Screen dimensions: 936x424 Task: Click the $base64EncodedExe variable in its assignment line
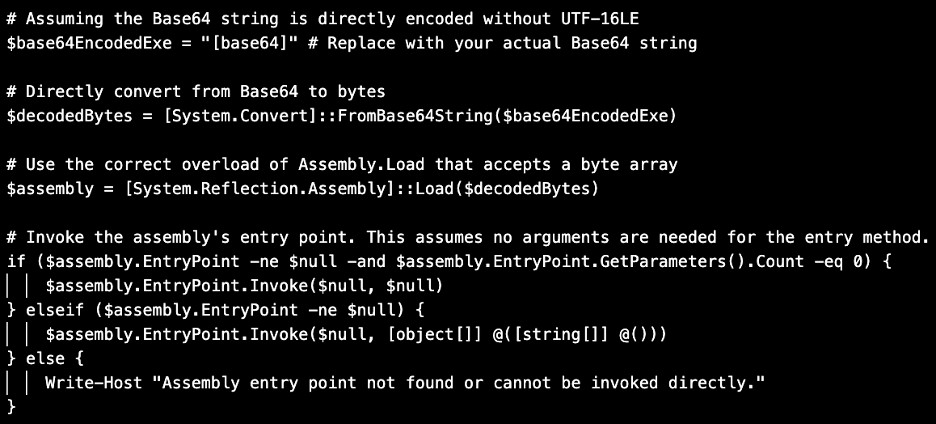tap(90, 44)
